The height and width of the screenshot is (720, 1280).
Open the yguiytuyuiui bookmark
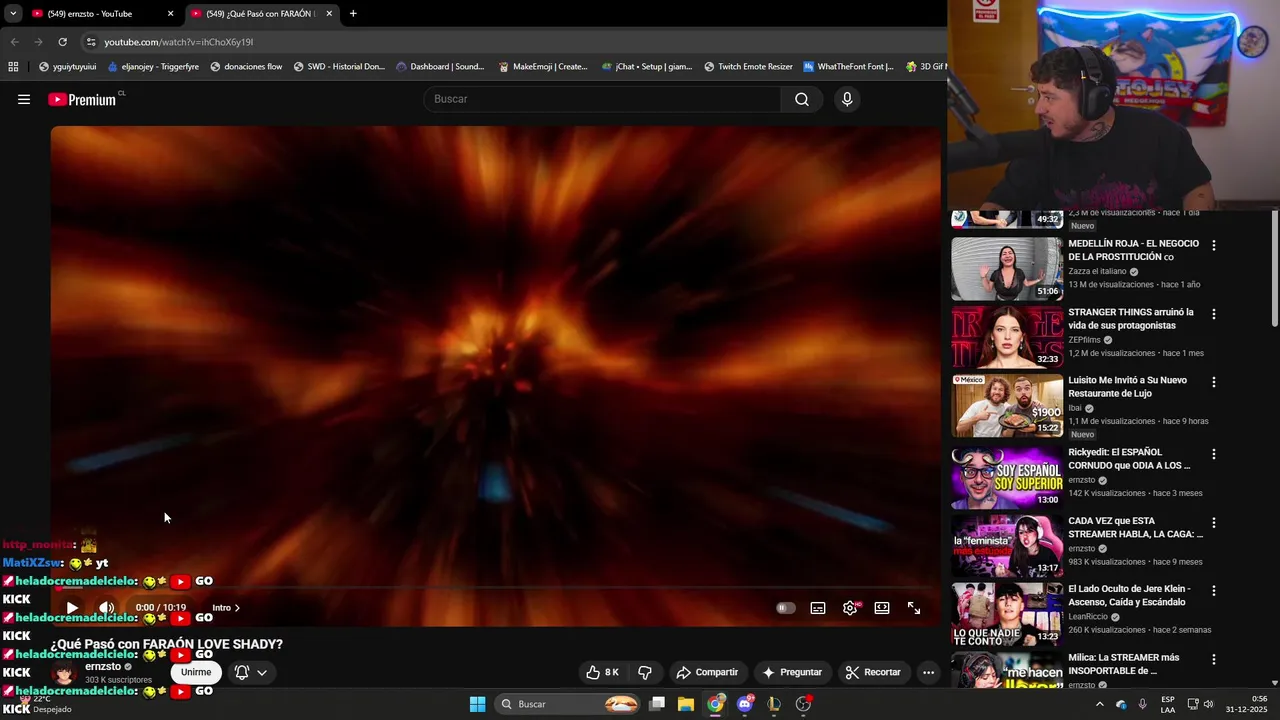(x=67, y=67)
